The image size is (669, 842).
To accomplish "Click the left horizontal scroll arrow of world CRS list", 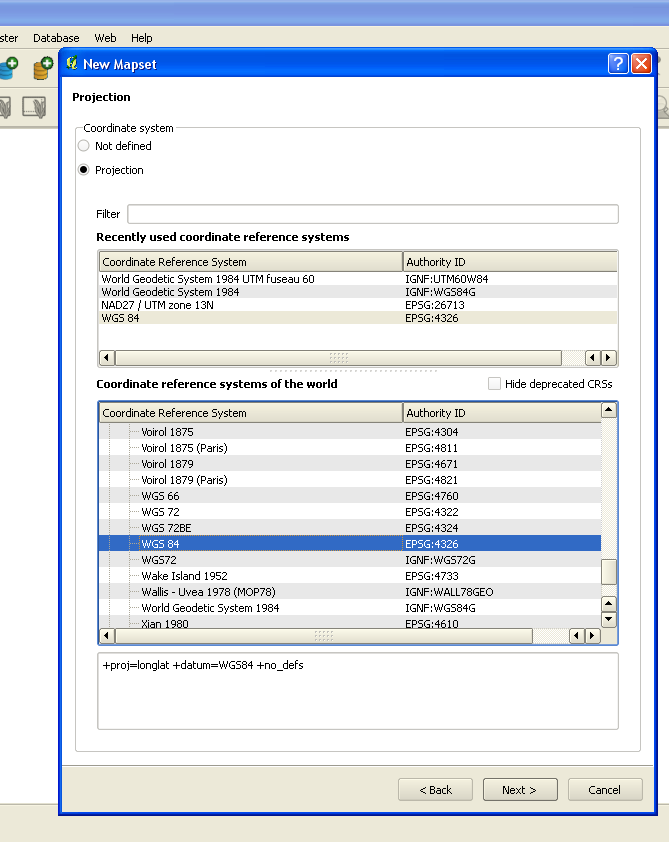I will coord(106,636).
